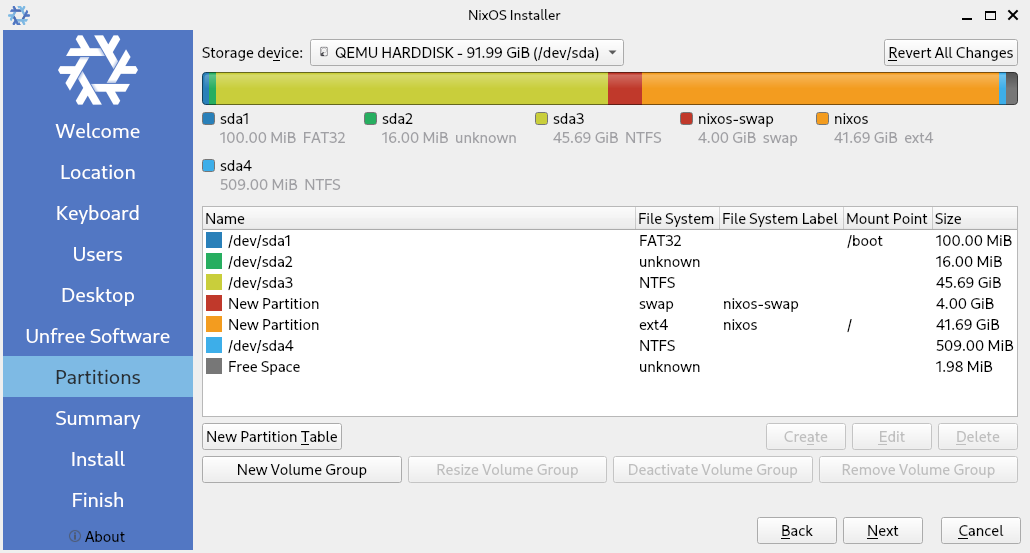Image resolution: width=1030 pixels, height=553 pixels.
Task: Click the gray Free Space row icon
Action: click(x=214, y=367)
